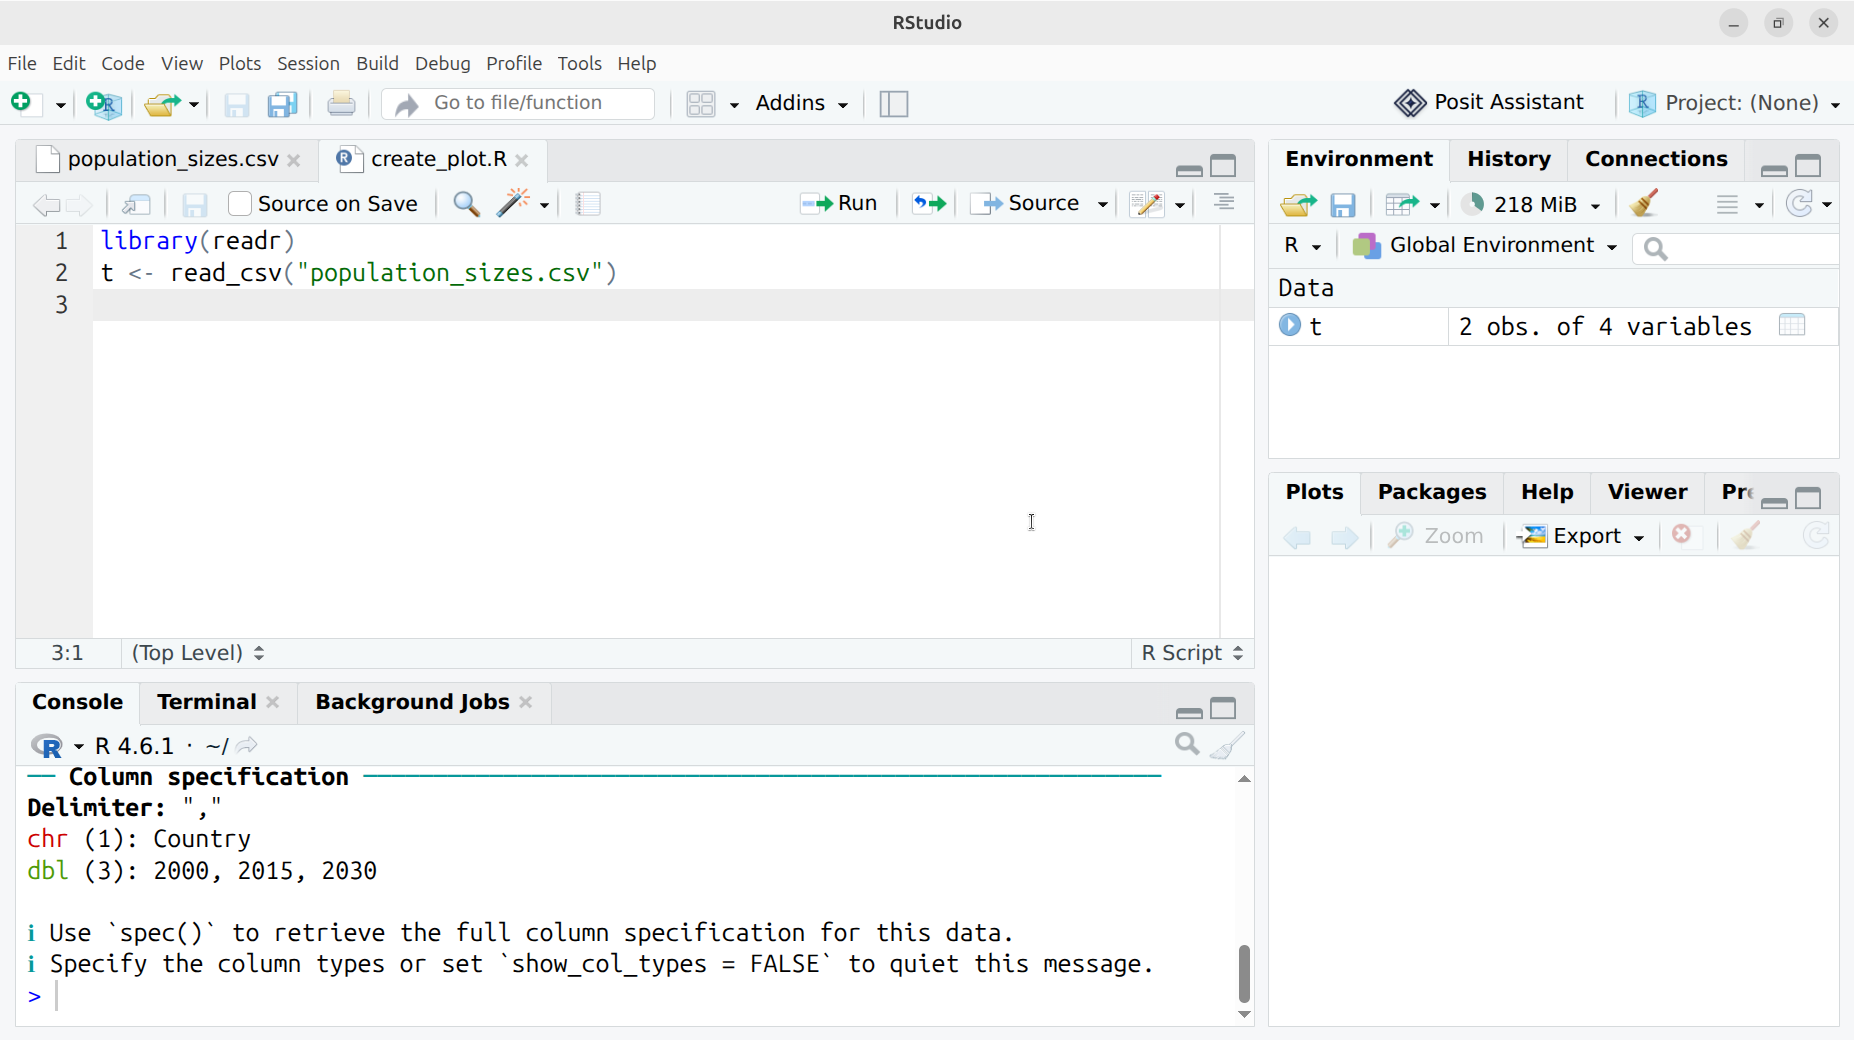
Task: Click the Zoom button in Plots
Action: pos(1435,536)
